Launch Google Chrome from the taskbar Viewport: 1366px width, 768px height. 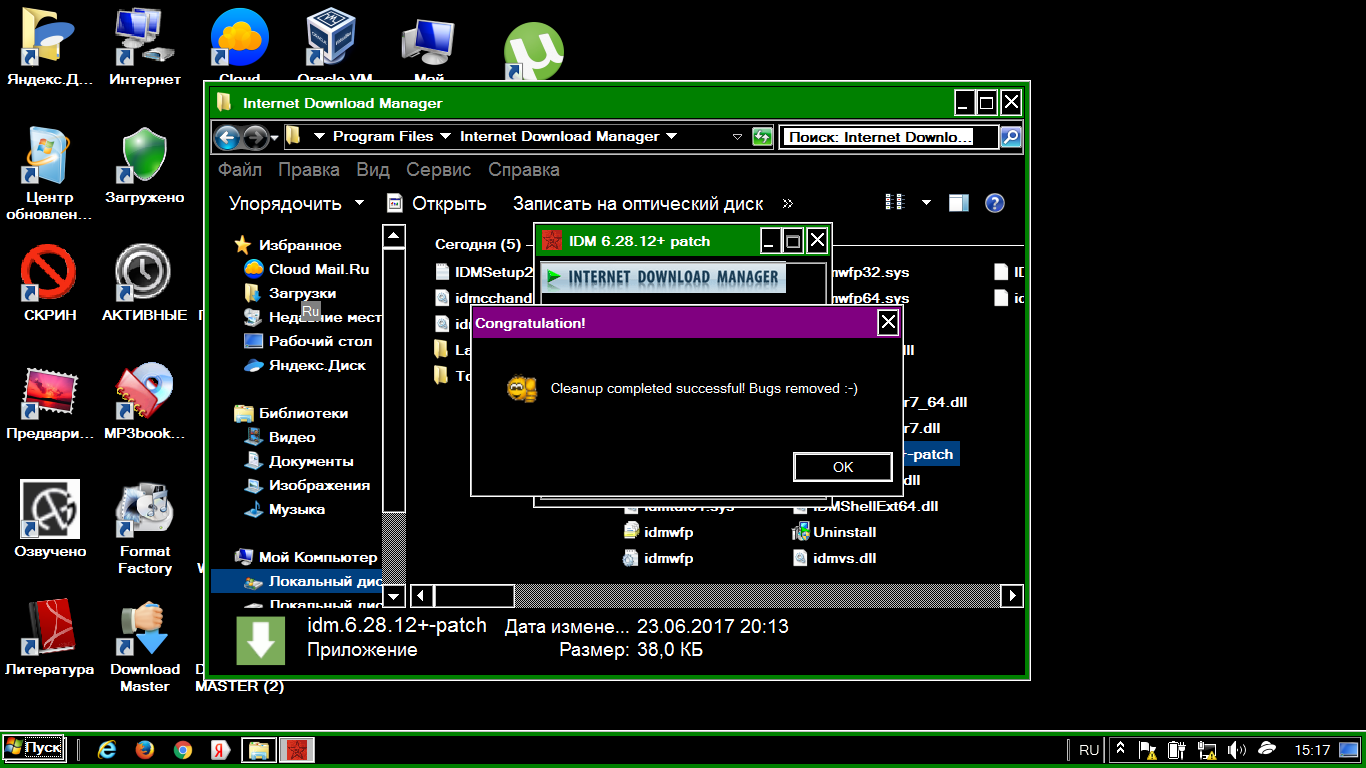pyautogui.click(x=183, y=749)
